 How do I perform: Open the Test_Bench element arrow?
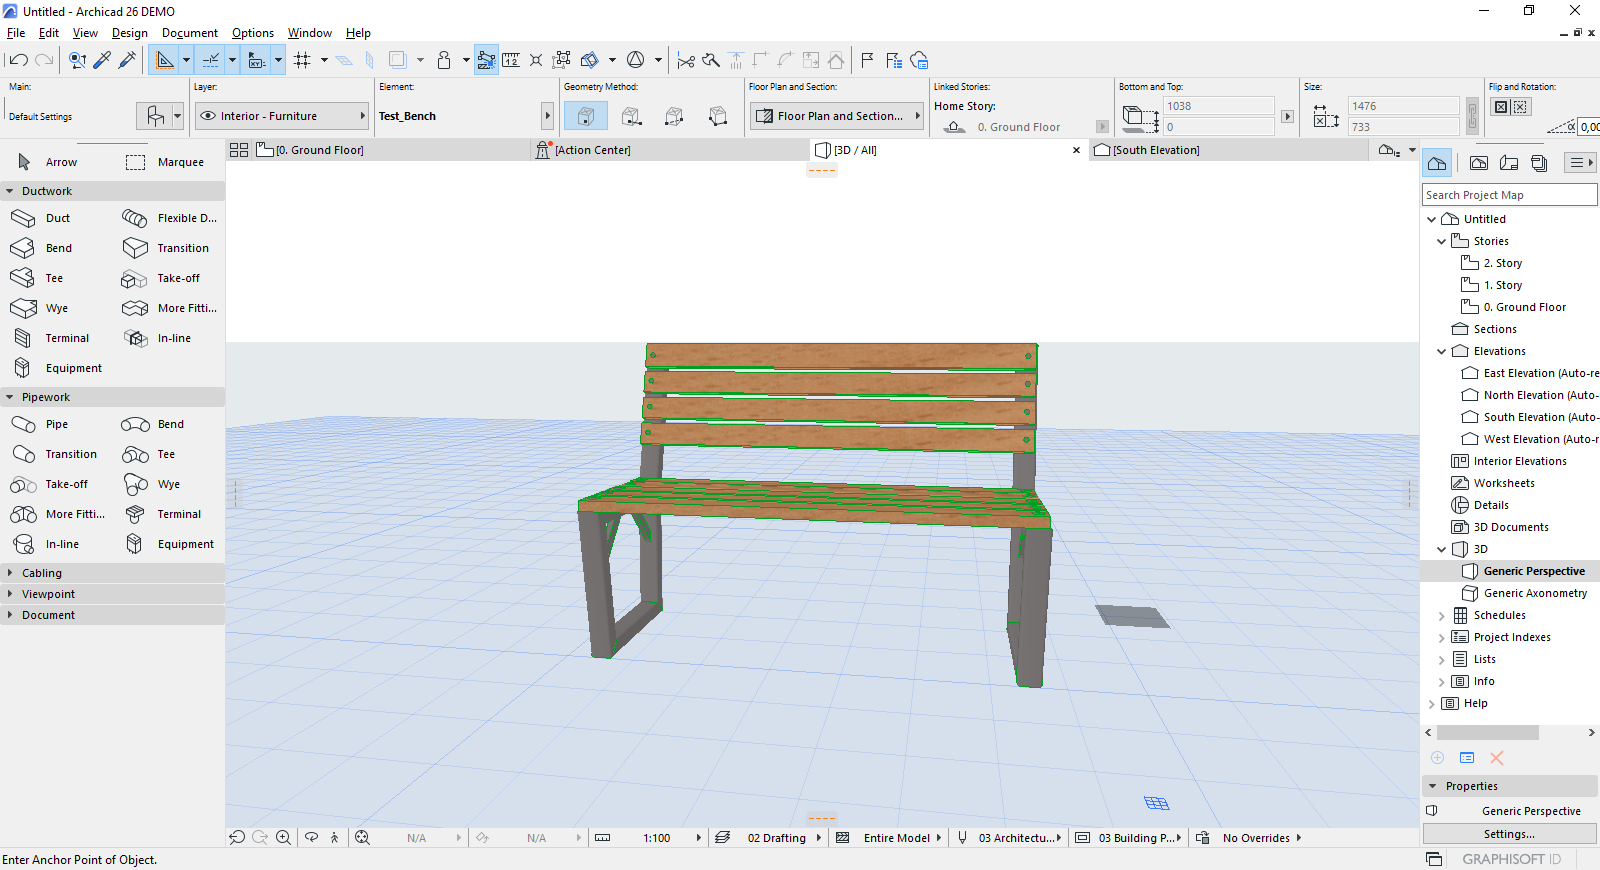pyautogui.click(x=547, y=116)
